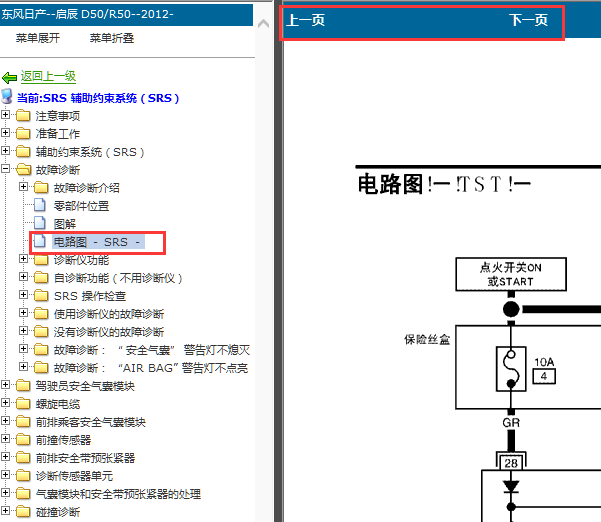The height and width of the screenshot is (522, 601).
Task: Expand the 前排乘客安全气囊模块 node
Action: pyautogui.click(x=5, y=420)
